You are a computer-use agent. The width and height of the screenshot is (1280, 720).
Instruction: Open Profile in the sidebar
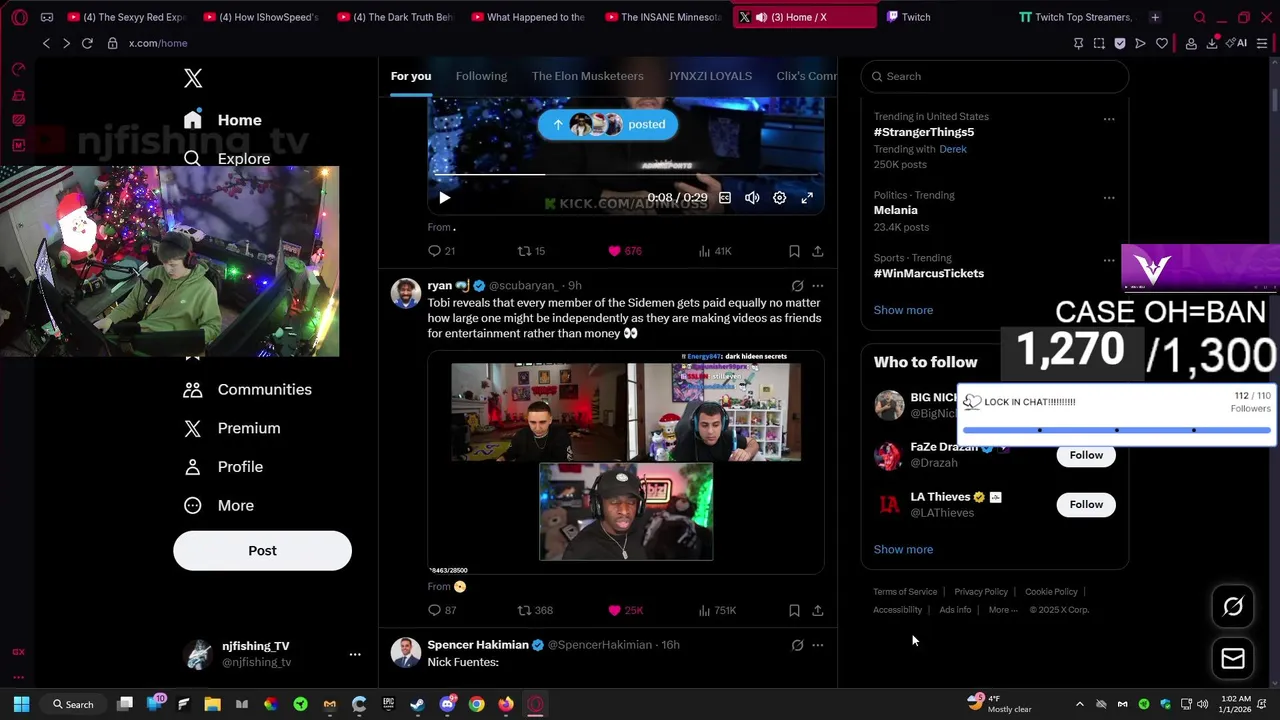coord(223,467)
